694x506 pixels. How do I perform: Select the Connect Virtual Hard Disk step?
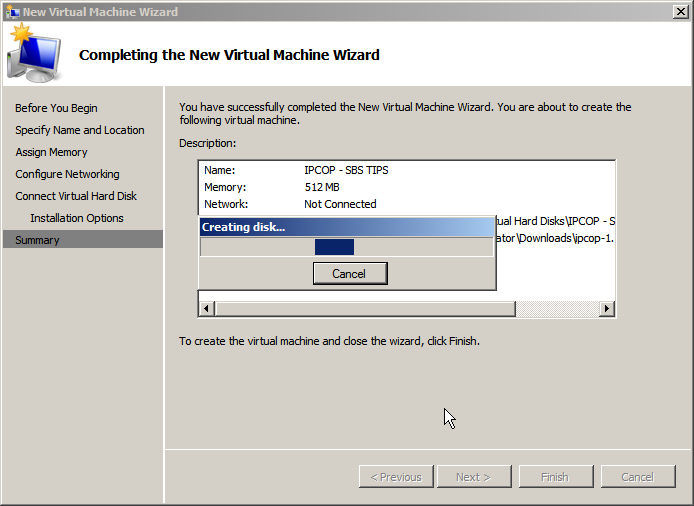tap(76, 196)
